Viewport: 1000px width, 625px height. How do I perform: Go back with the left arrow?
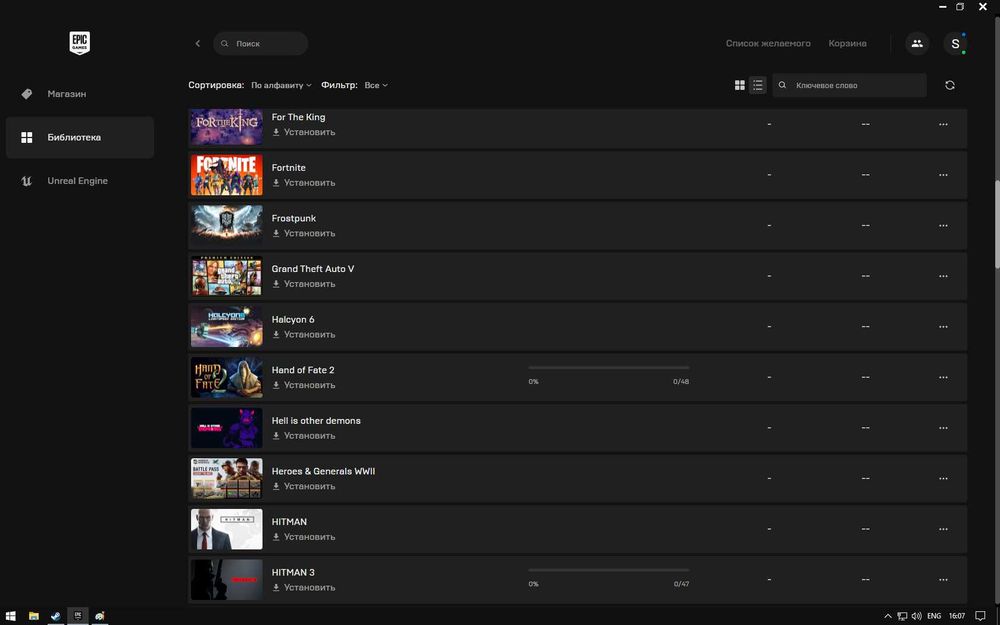(198, 43)
